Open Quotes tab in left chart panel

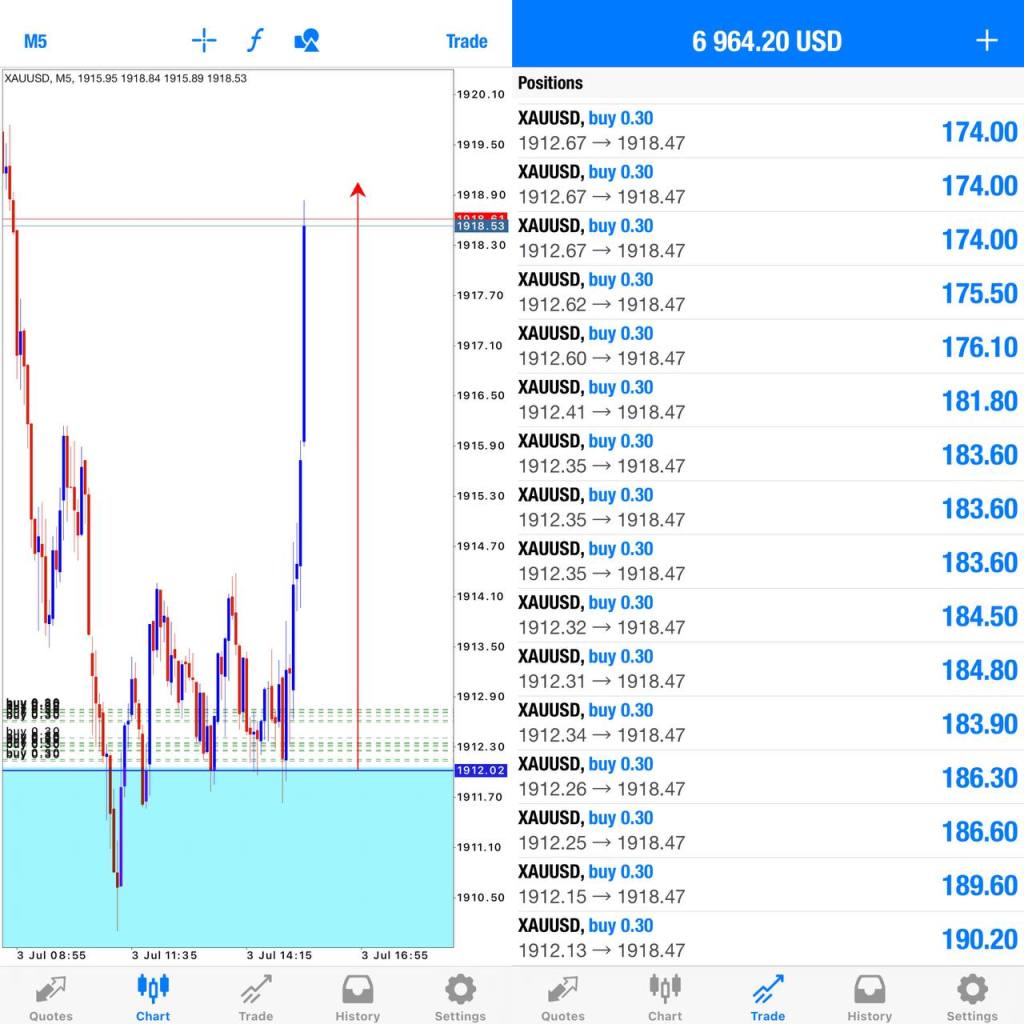[51, 997]
